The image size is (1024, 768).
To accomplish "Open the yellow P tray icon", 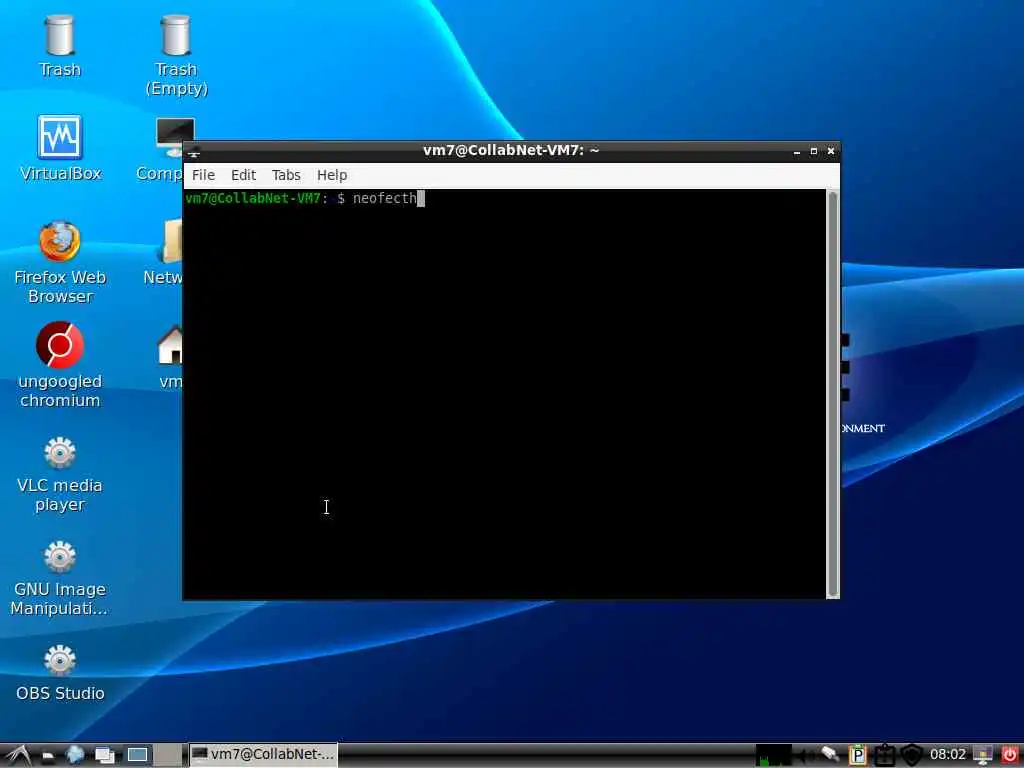I will 857,755.
